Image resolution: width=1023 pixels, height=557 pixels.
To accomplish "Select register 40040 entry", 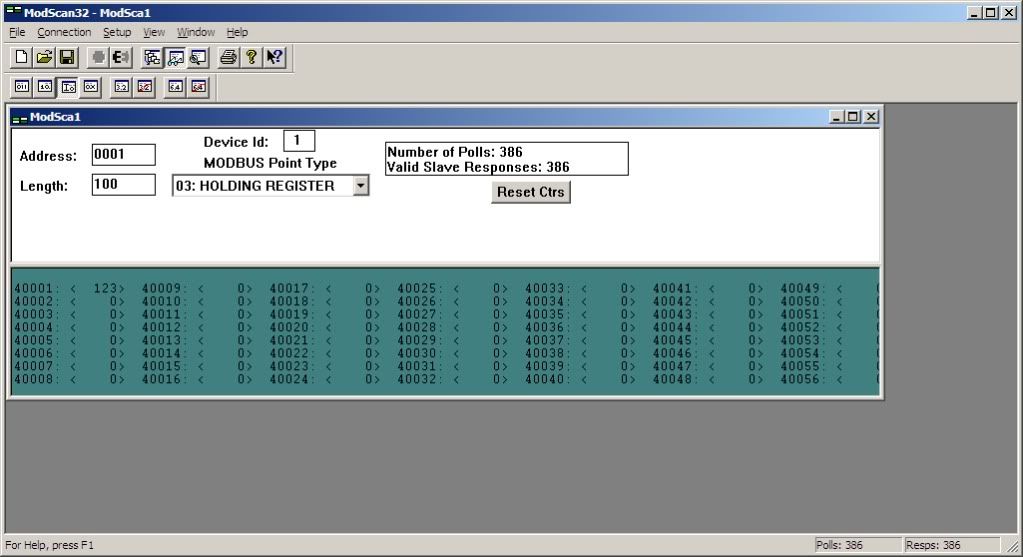I will click(580, 379).
